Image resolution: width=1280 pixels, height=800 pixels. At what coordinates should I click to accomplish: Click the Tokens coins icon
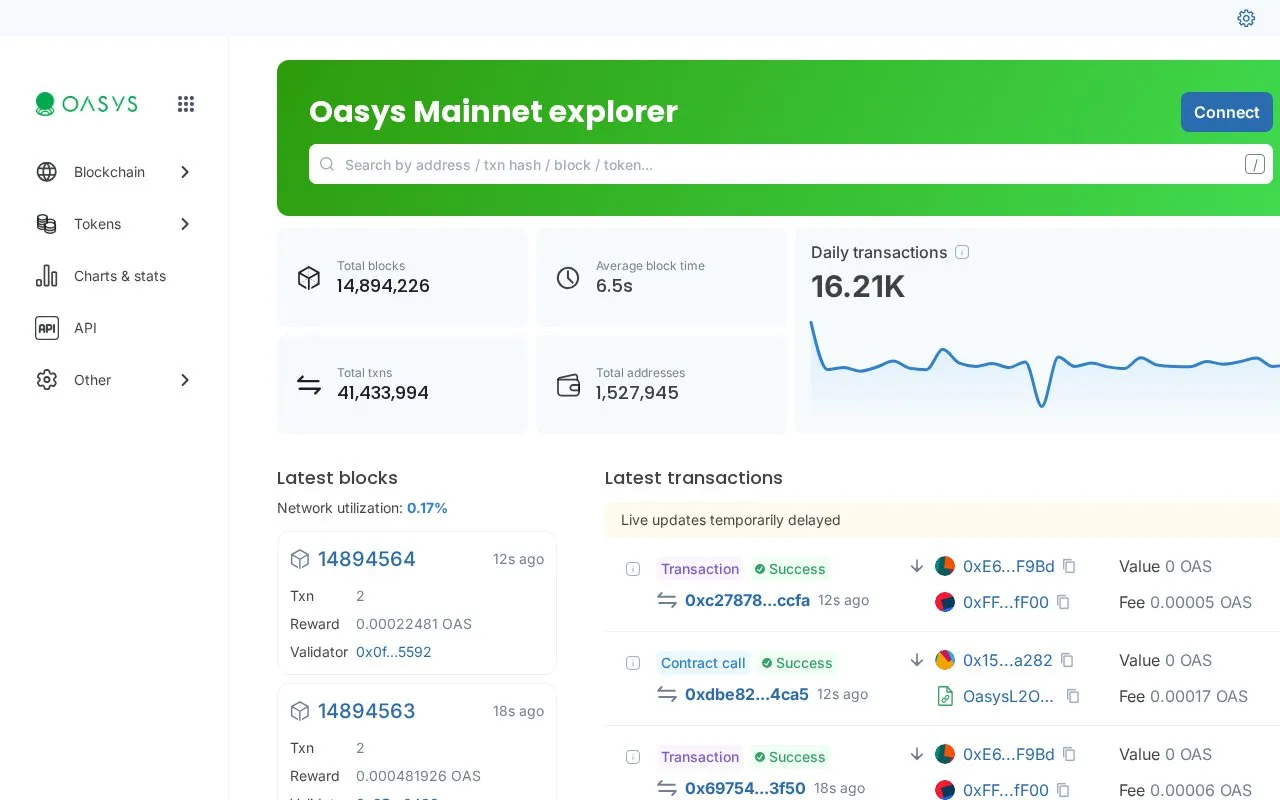47,224
